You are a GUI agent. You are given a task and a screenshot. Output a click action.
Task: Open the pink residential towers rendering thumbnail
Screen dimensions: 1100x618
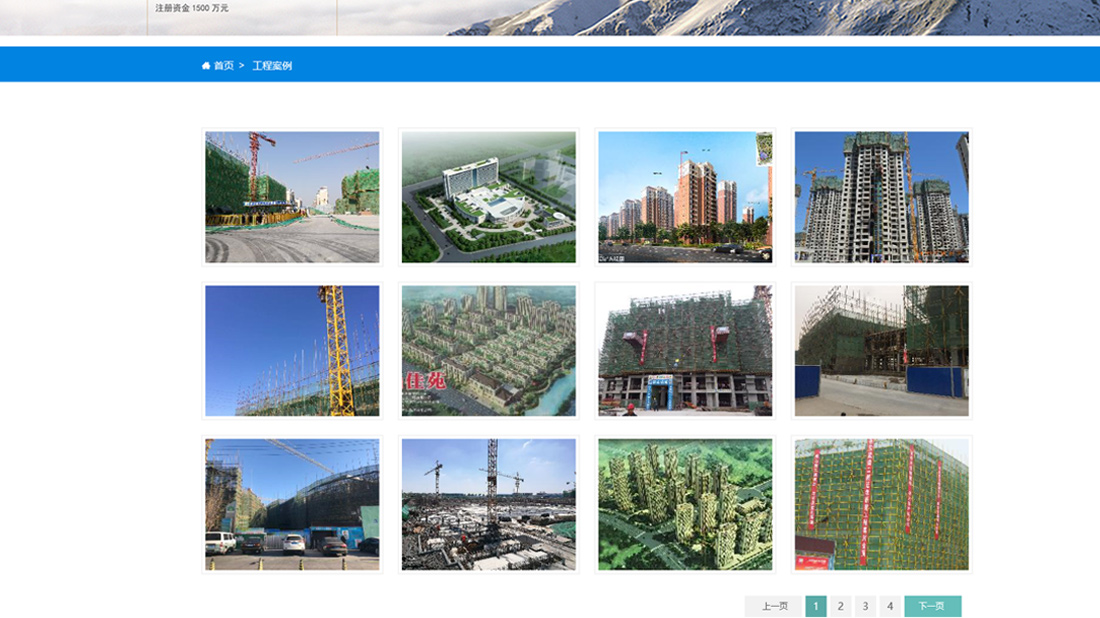point(684,196)
